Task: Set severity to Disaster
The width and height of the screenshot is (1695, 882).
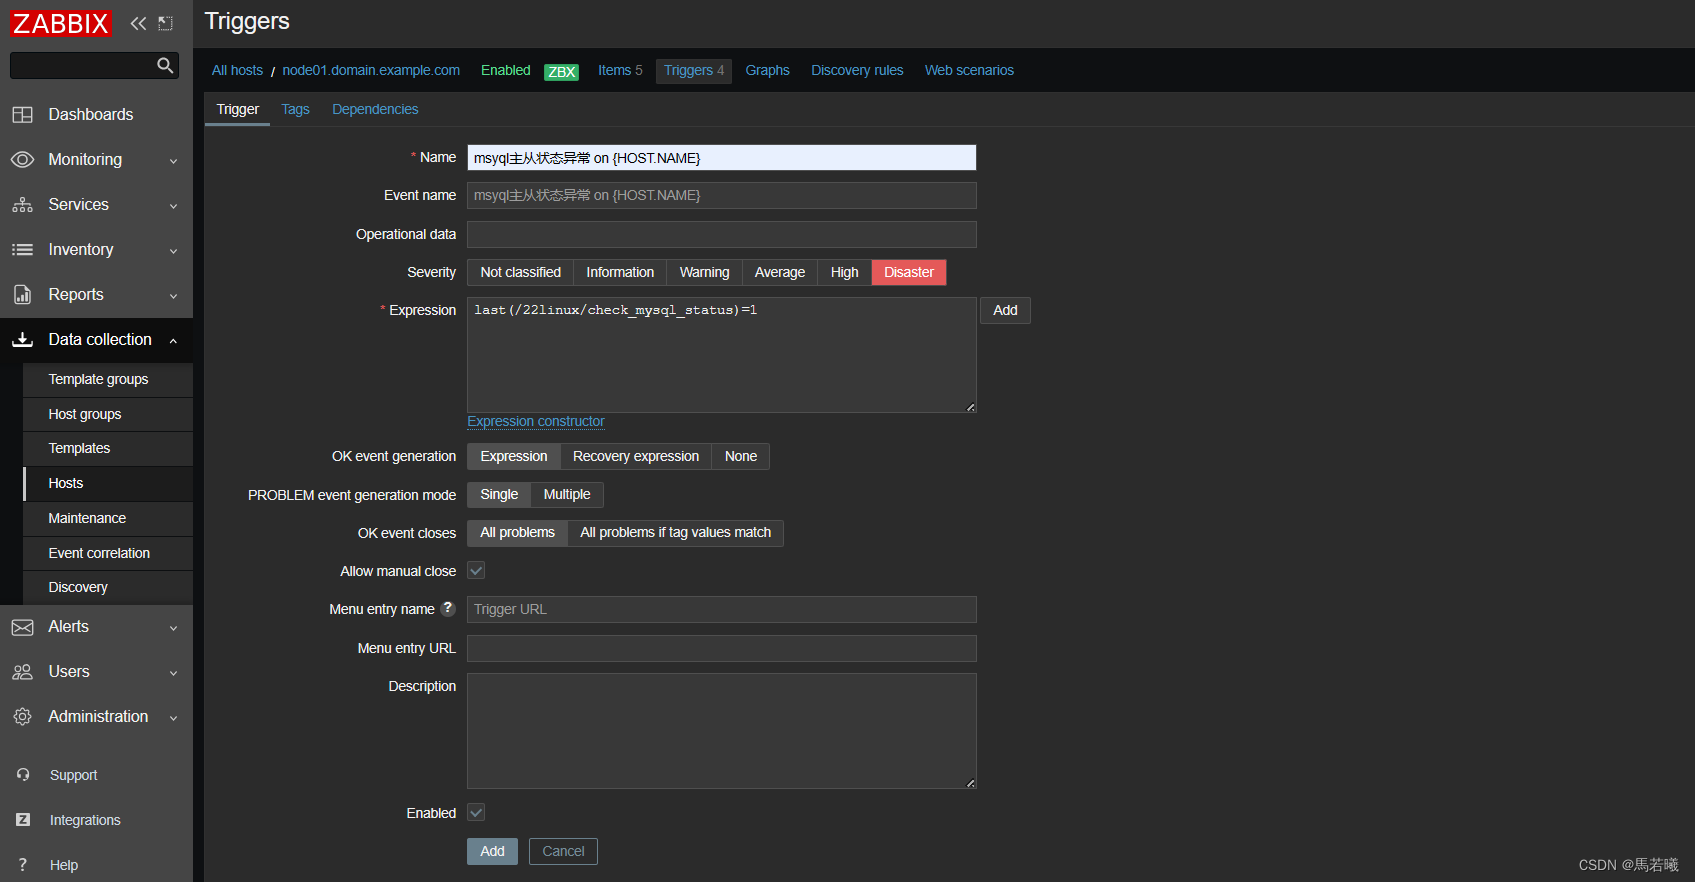Action: click(908, 272)
